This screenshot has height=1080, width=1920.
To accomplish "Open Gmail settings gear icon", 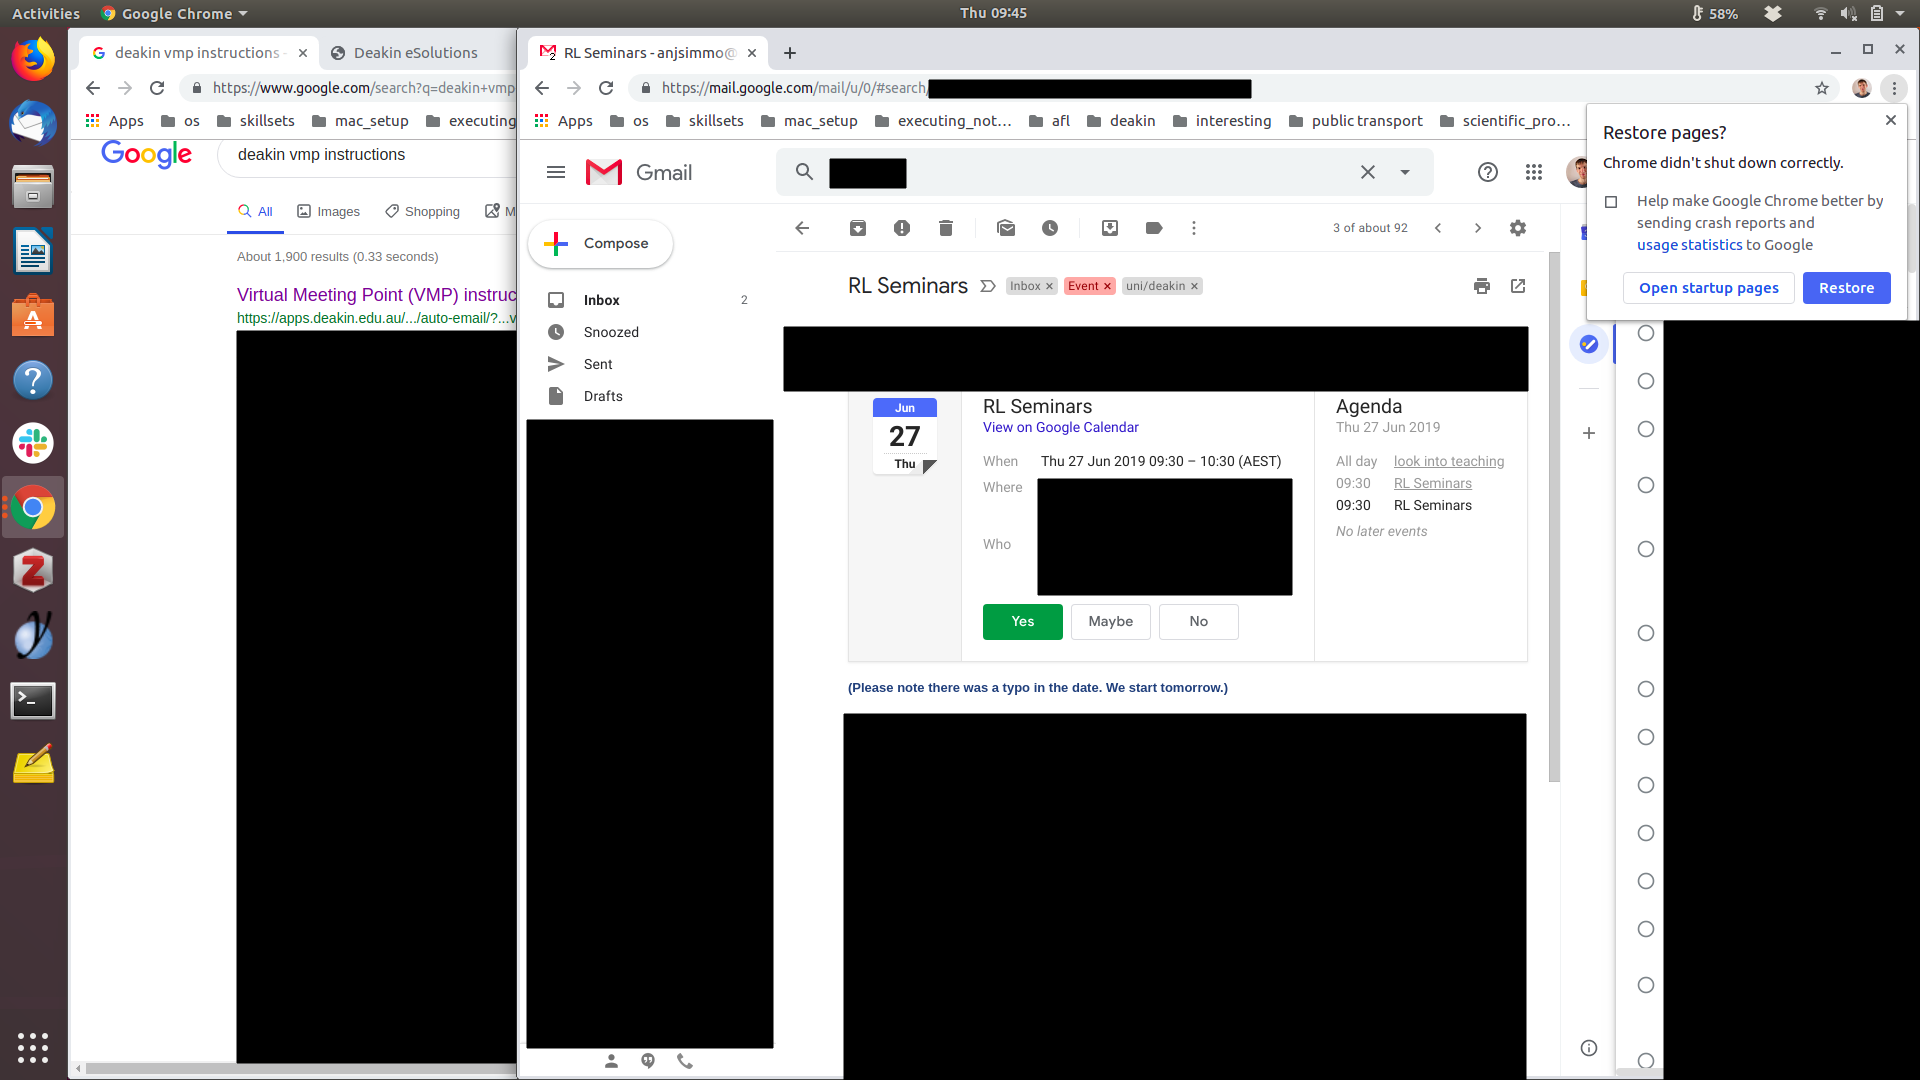I will 1518,228.
